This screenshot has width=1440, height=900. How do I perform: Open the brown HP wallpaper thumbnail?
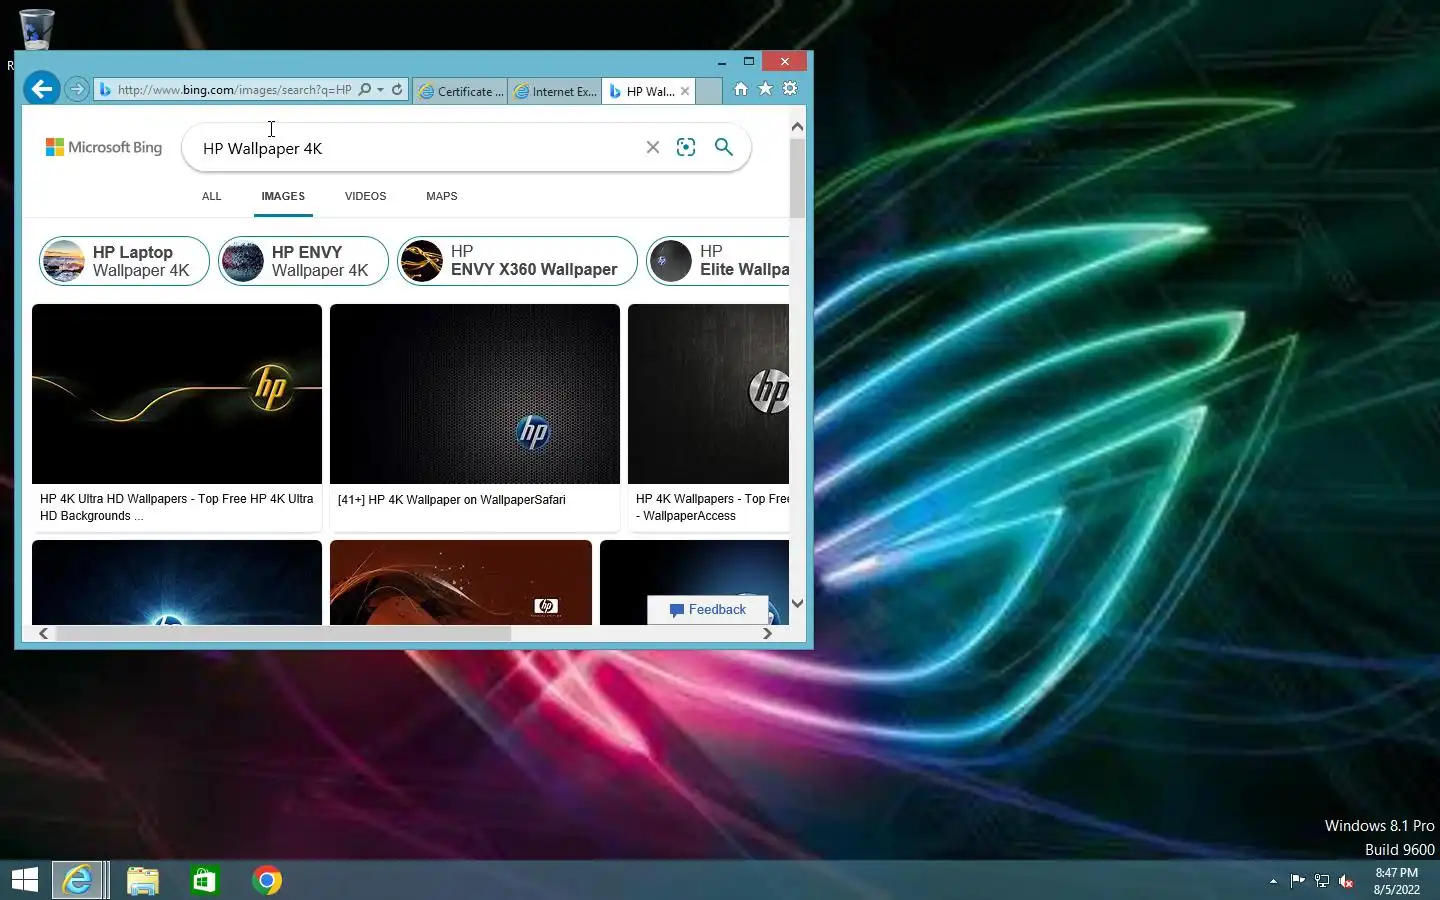click(x=461, y=582)
